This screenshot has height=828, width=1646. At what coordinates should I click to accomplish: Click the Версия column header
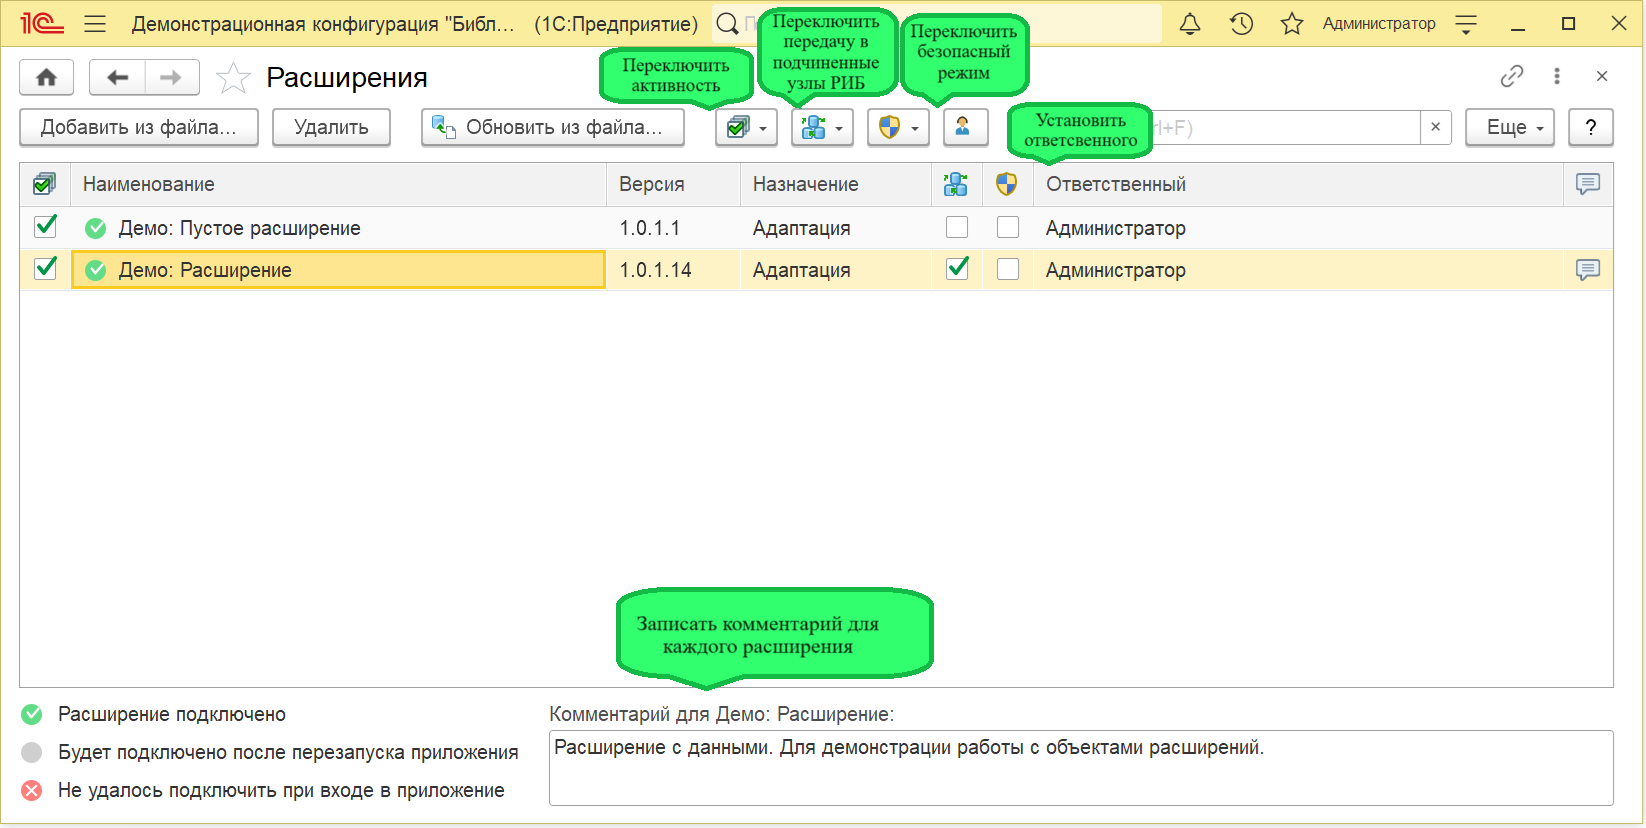click(x=652, y=184)
